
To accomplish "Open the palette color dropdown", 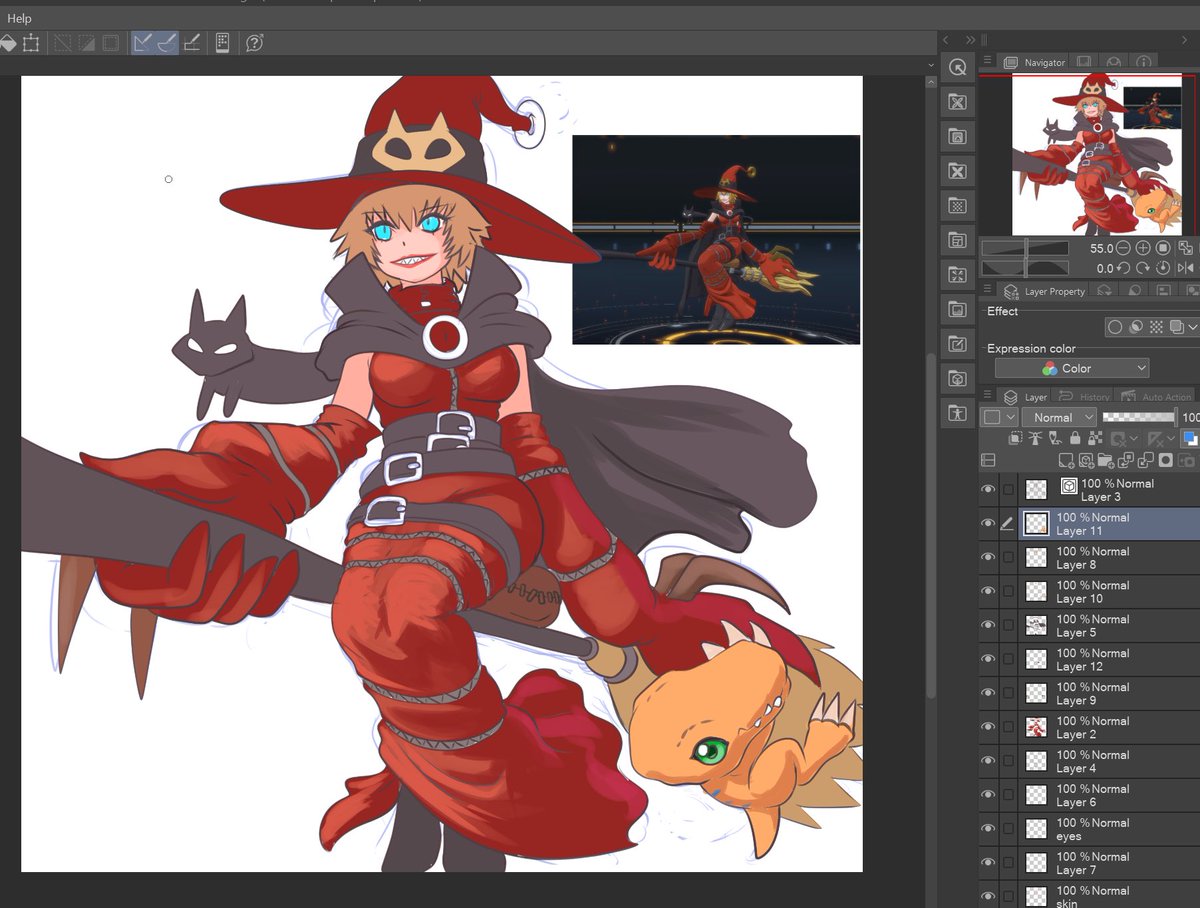I will coord(999,417).
